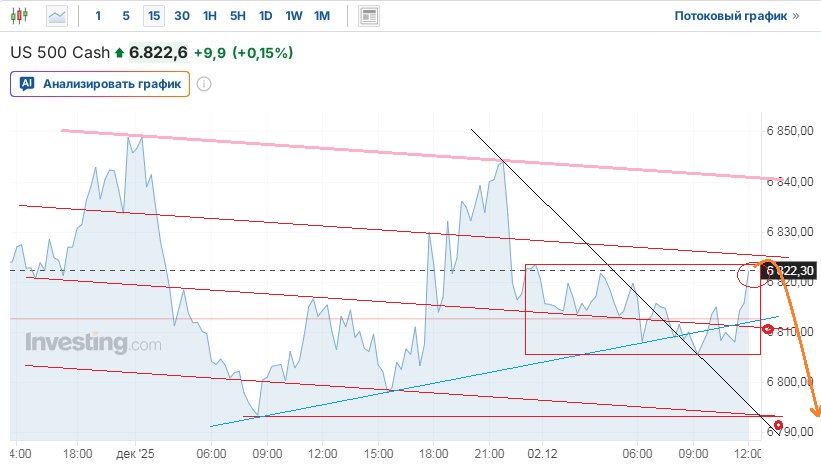Select the 1 minute timeframe
The image size is (821, 465).
97,16
